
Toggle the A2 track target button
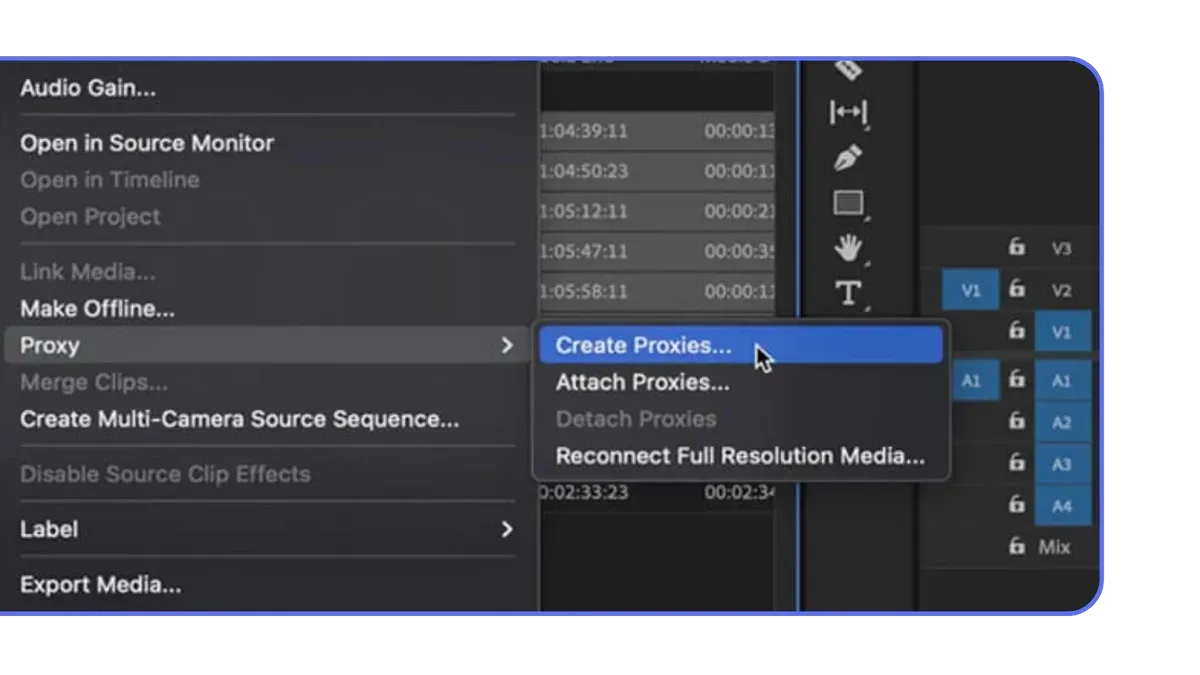(x=1062, y=422)
